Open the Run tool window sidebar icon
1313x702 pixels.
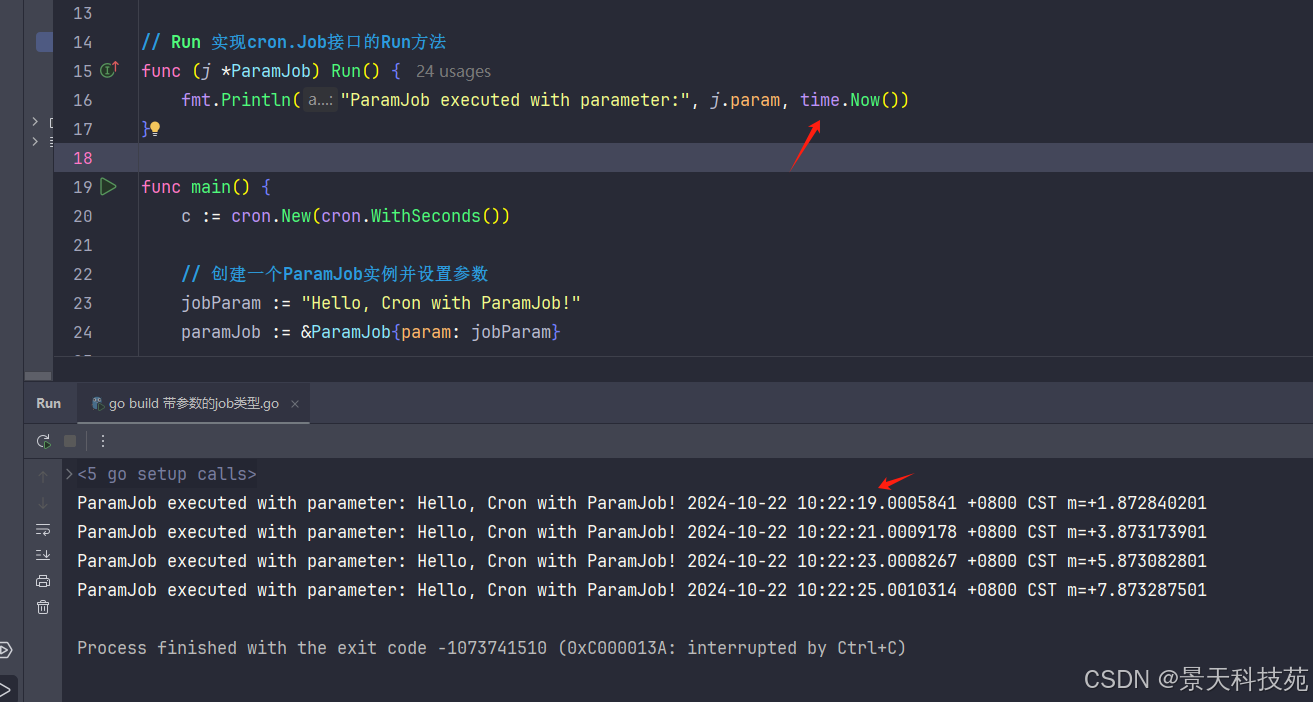pos(5,690)
